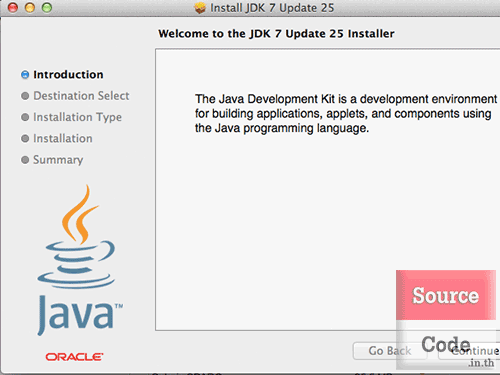Click the Continue button
The image size is (500, 375).
coord(469,351)
